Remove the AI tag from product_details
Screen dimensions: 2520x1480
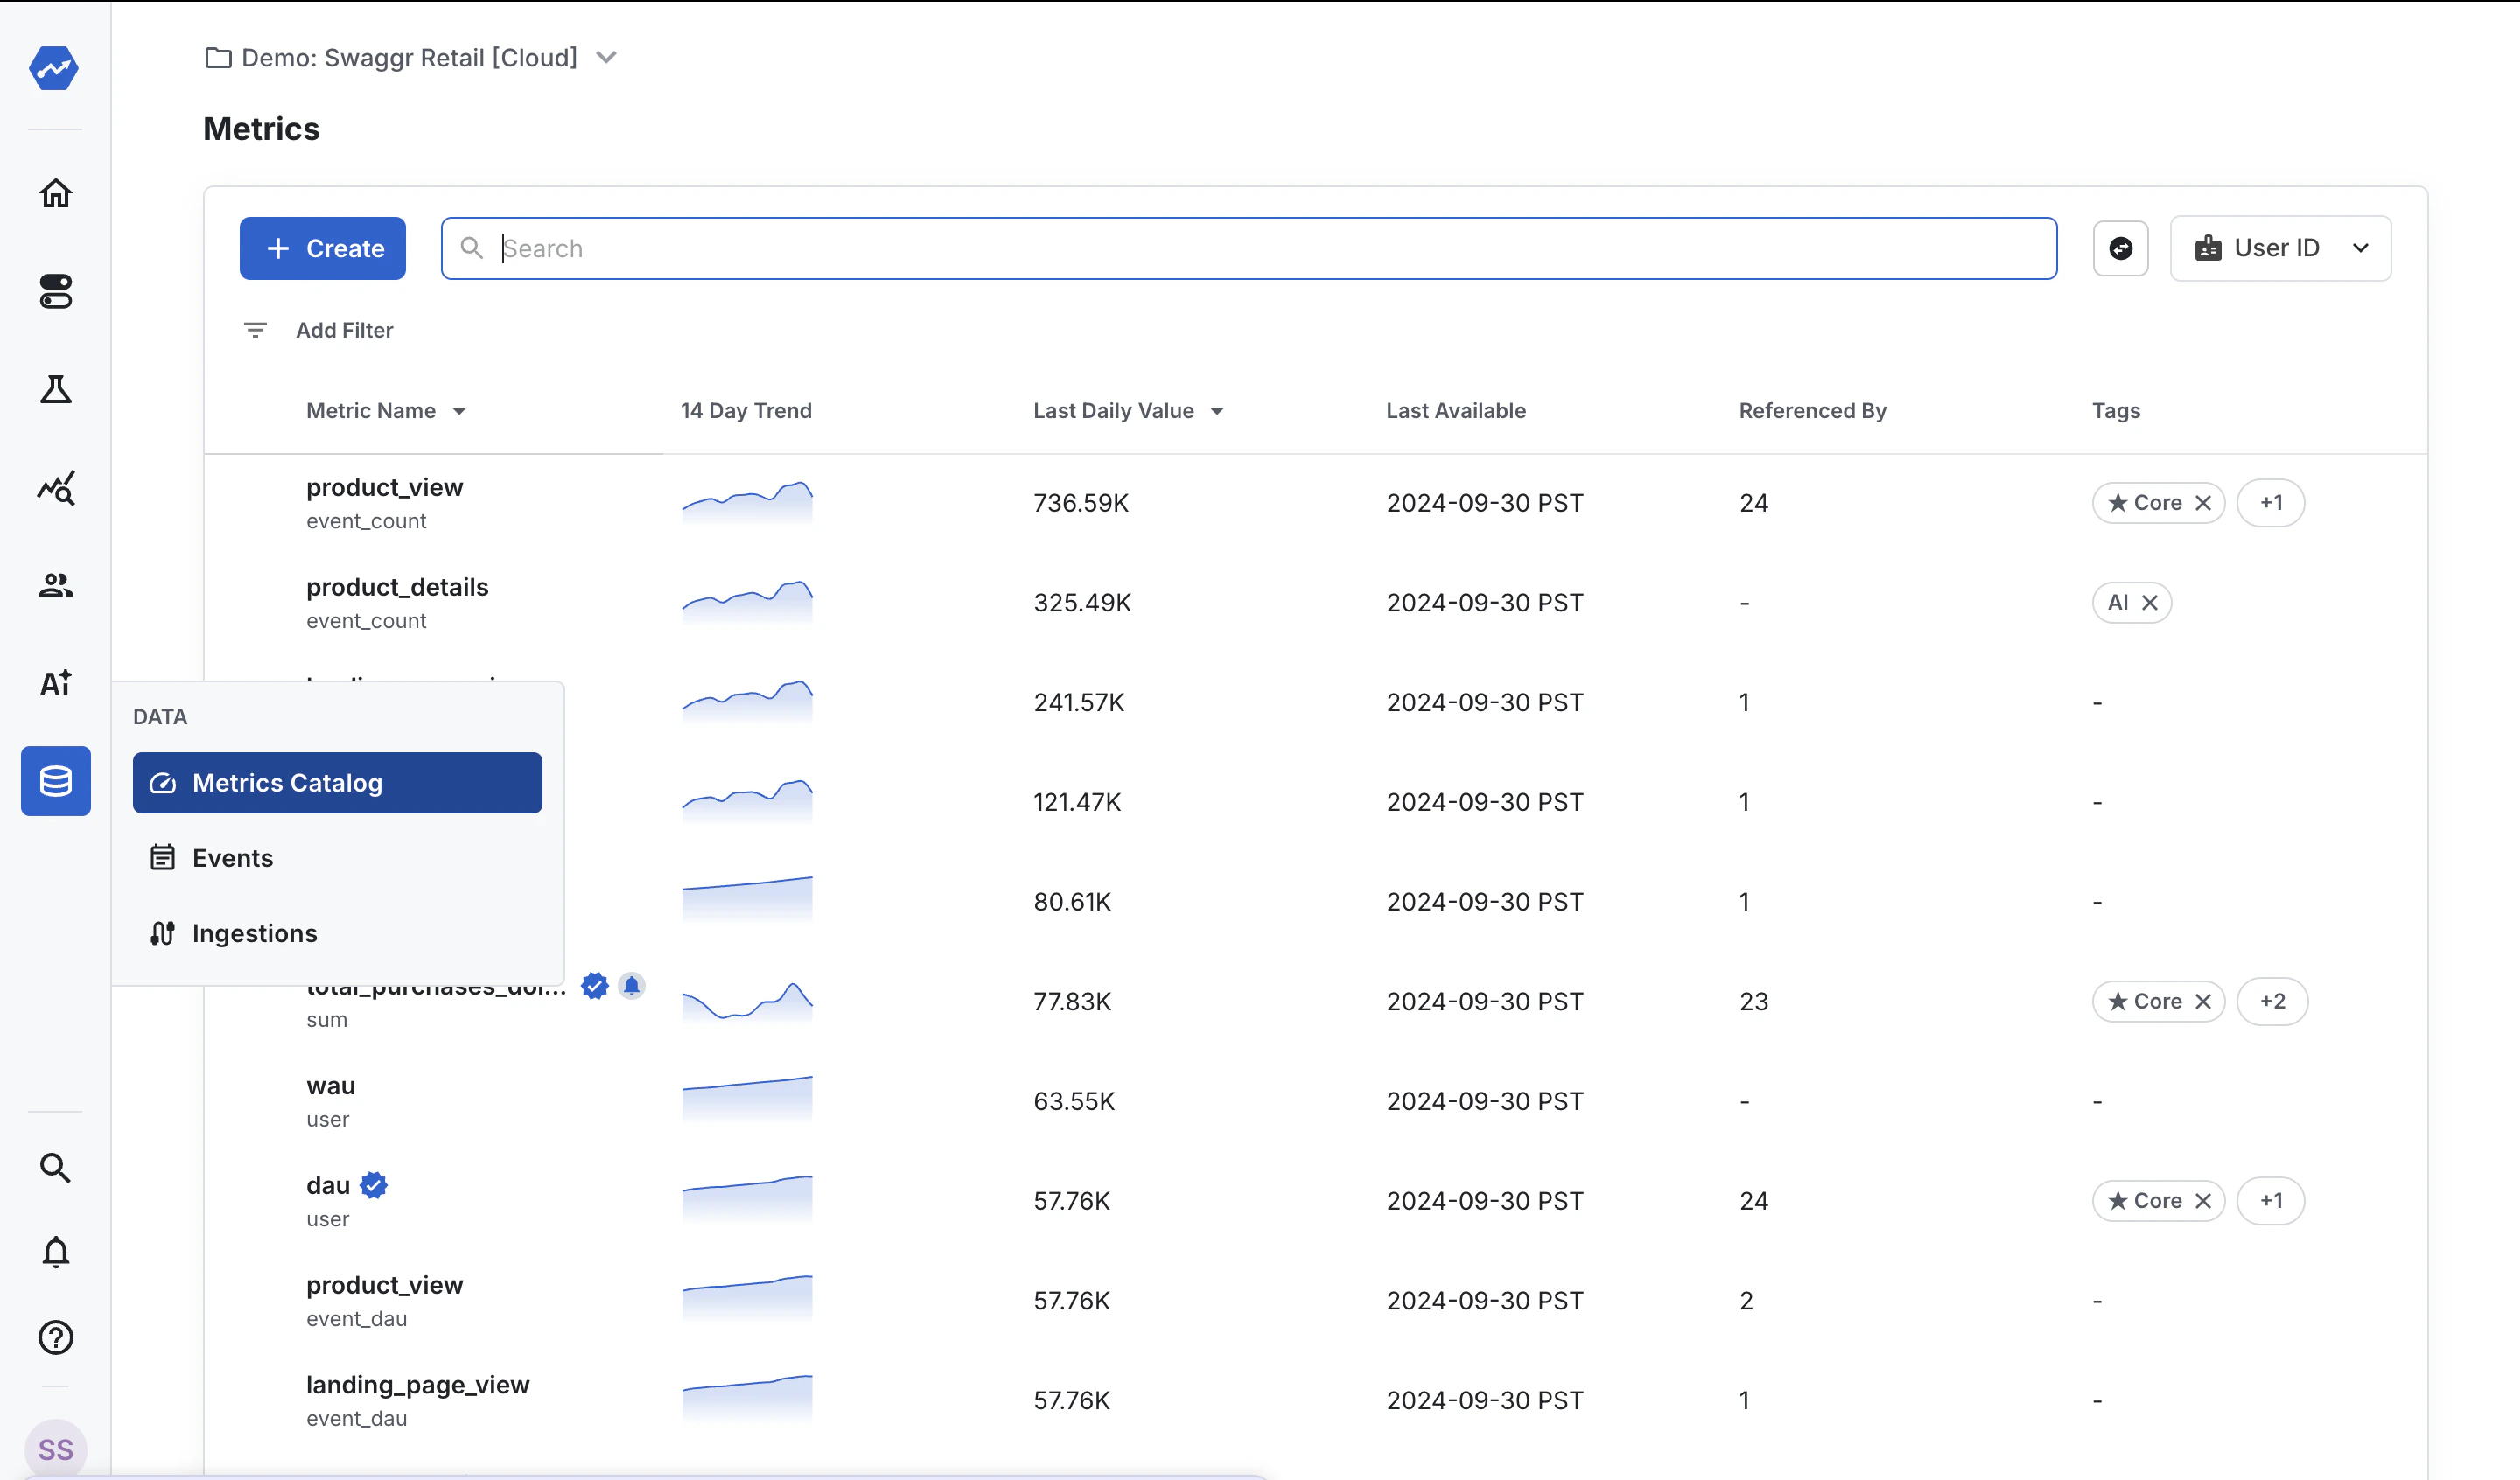point(2150,603)
